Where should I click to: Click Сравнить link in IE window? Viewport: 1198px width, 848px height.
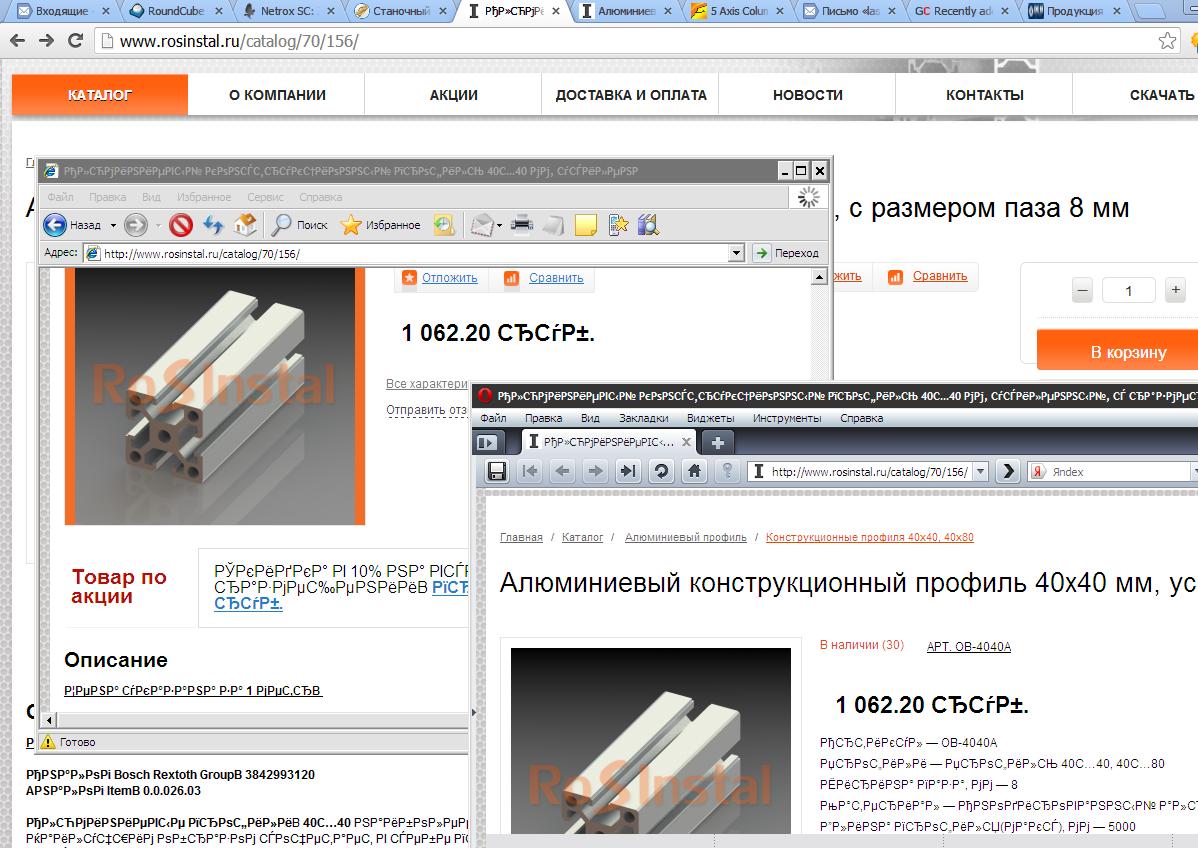tap(556, 278)
